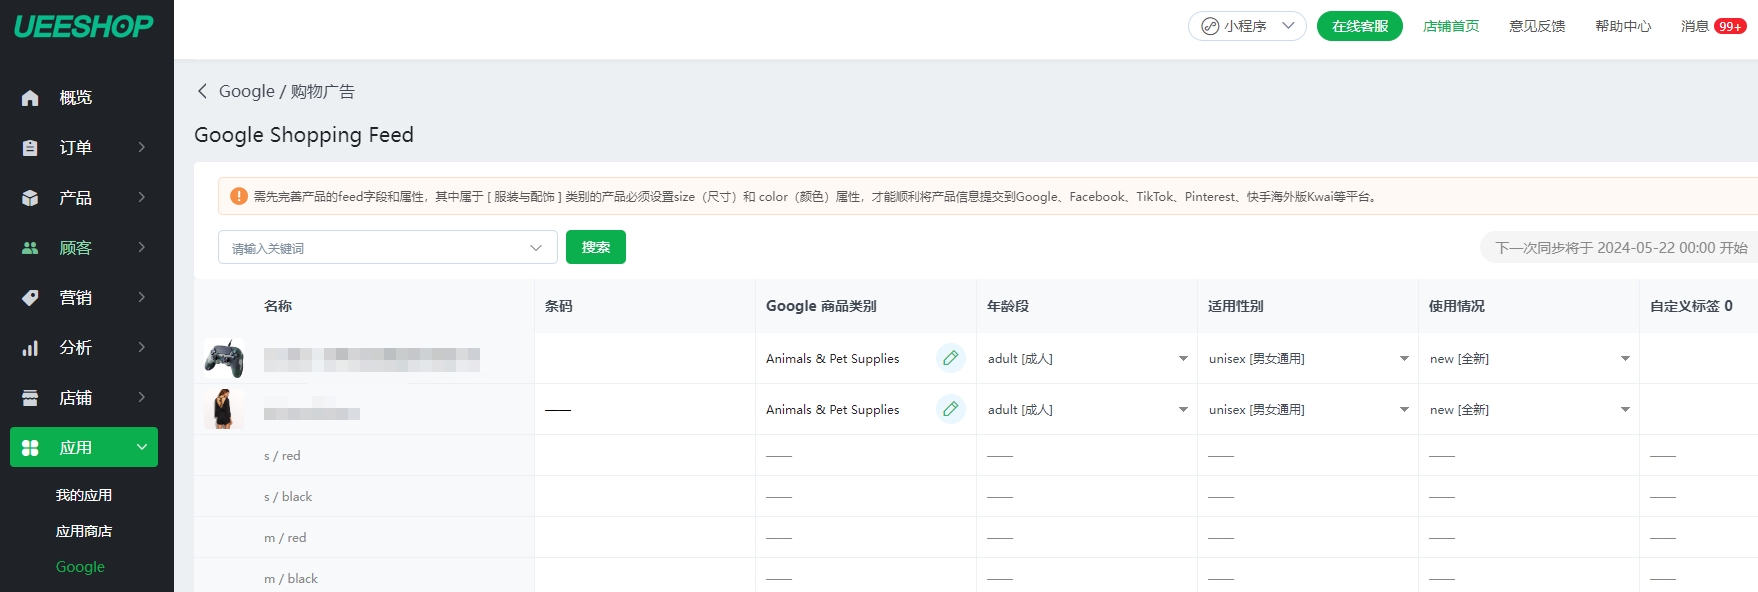Screen dimensions: 1758x592
Task: Expand the 订单 sidebar menu
Action: (x=142, y=147)
